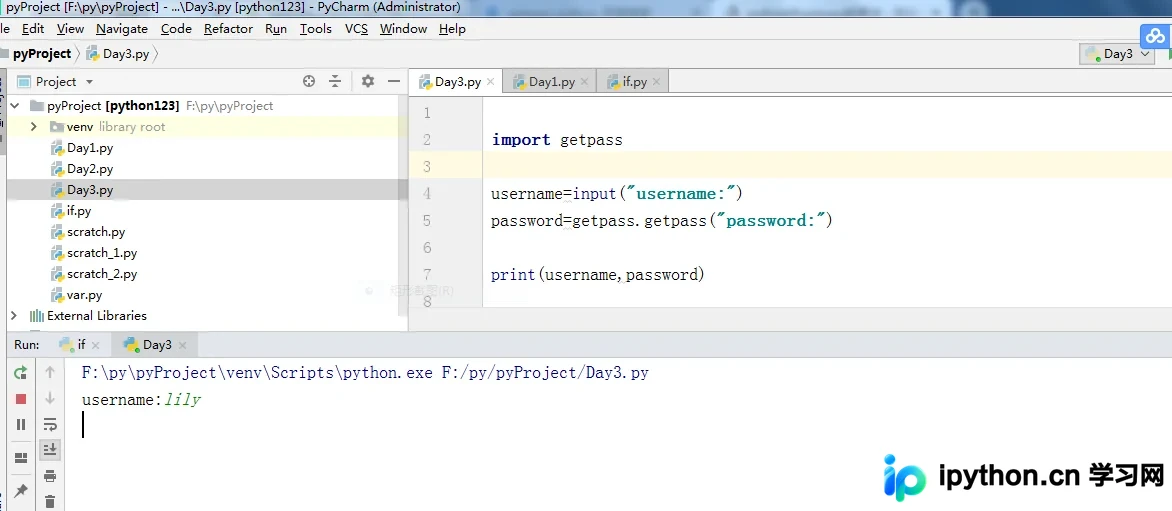Expand the venv library root folder
Viewport: 1172px width, 511px height.
34,127
